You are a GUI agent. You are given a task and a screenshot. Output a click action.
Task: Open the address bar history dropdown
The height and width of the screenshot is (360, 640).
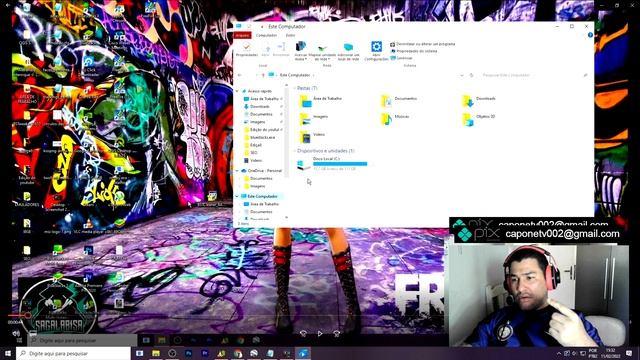point(462,75)
